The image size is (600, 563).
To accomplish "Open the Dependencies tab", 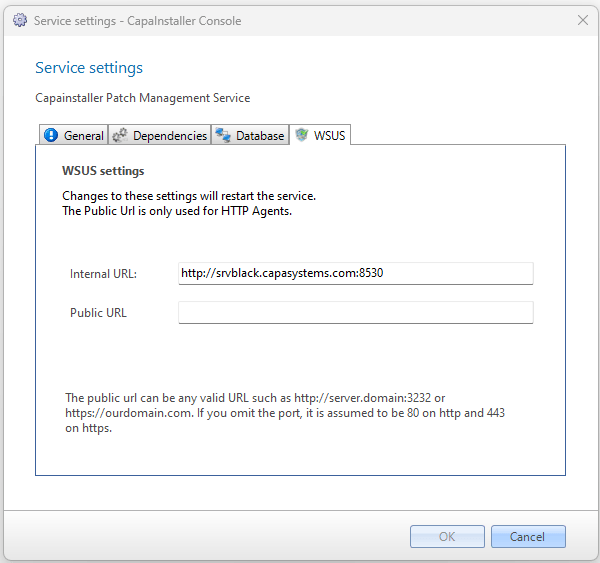I will click(160, 135).
